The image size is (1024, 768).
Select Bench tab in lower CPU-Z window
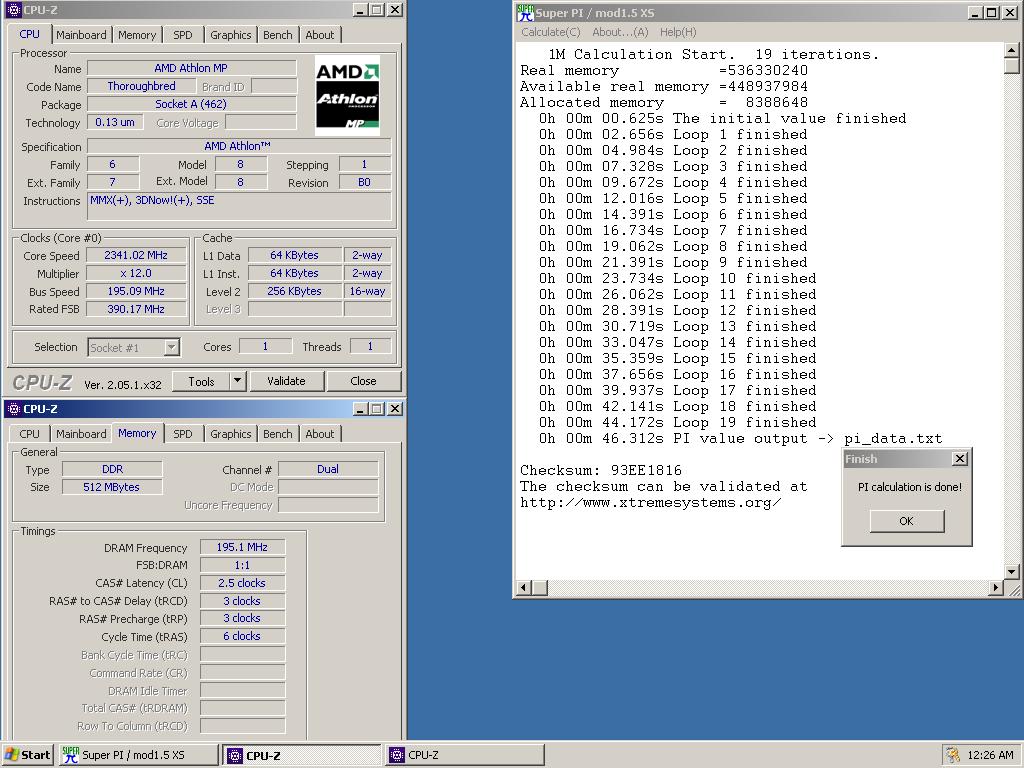[278, 434]
